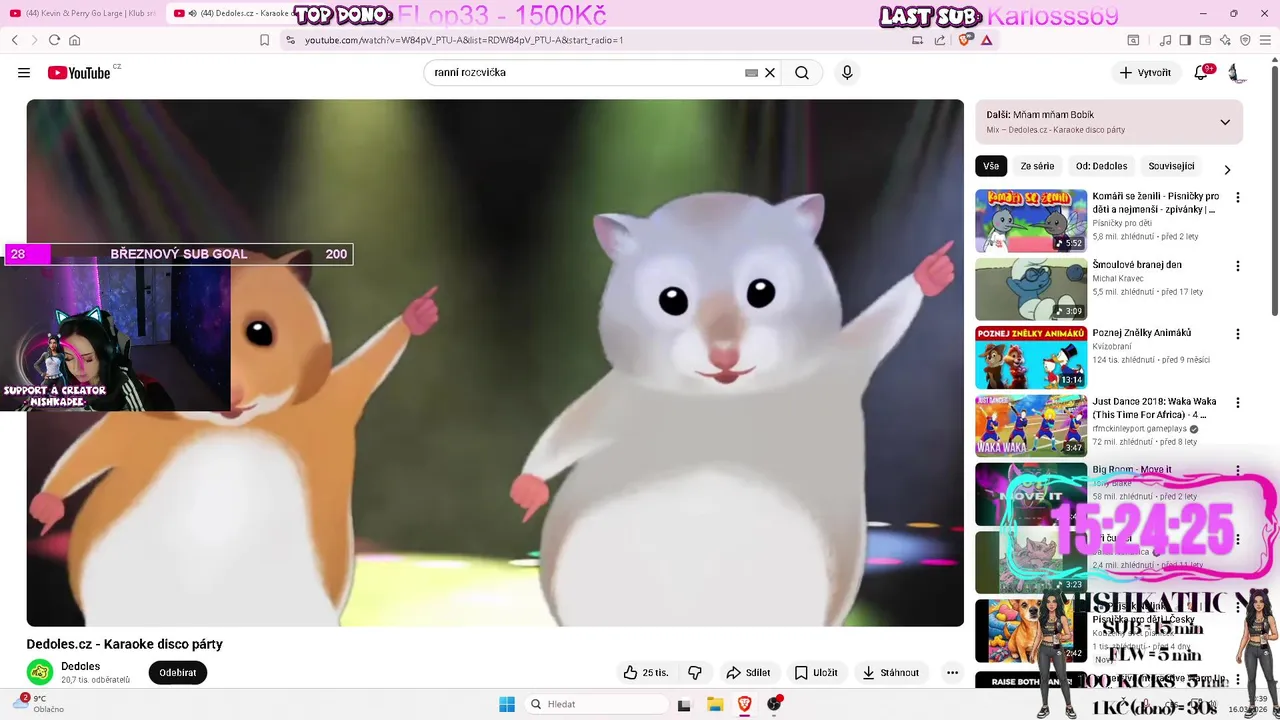Start voice search with the microphone icon

coord(847,73)
